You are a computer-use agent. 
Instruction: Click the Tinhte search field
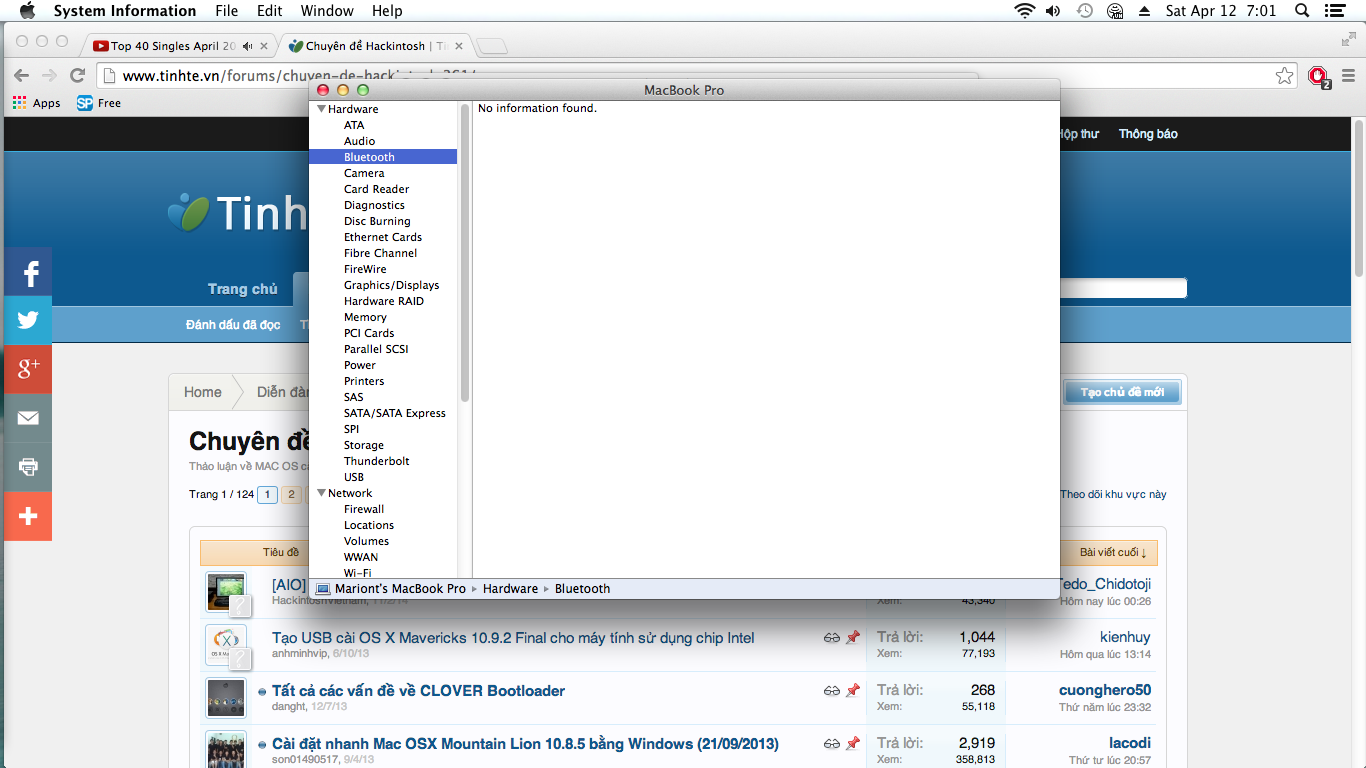(x=1122, y=289)
